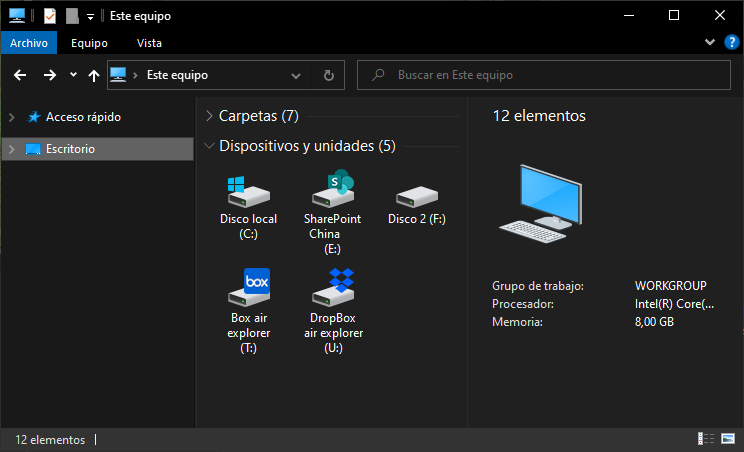Focus the Buscar en Este equipo field

544,75
